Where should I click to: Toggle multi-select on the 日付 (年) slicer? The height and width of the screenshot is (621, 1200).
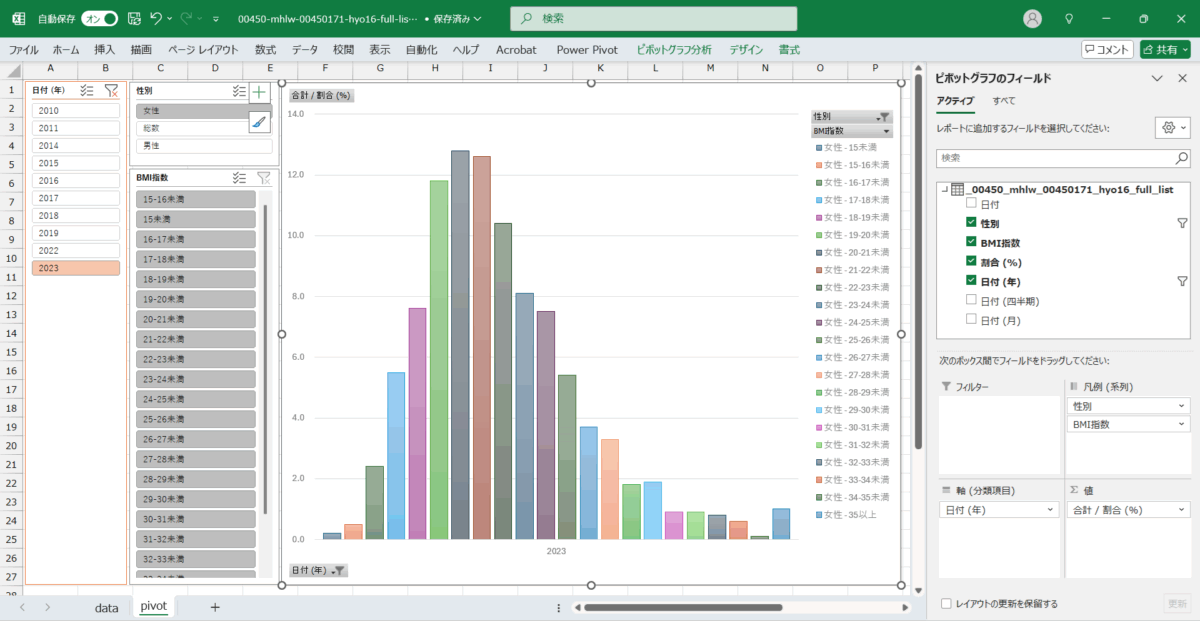point(87,90)
